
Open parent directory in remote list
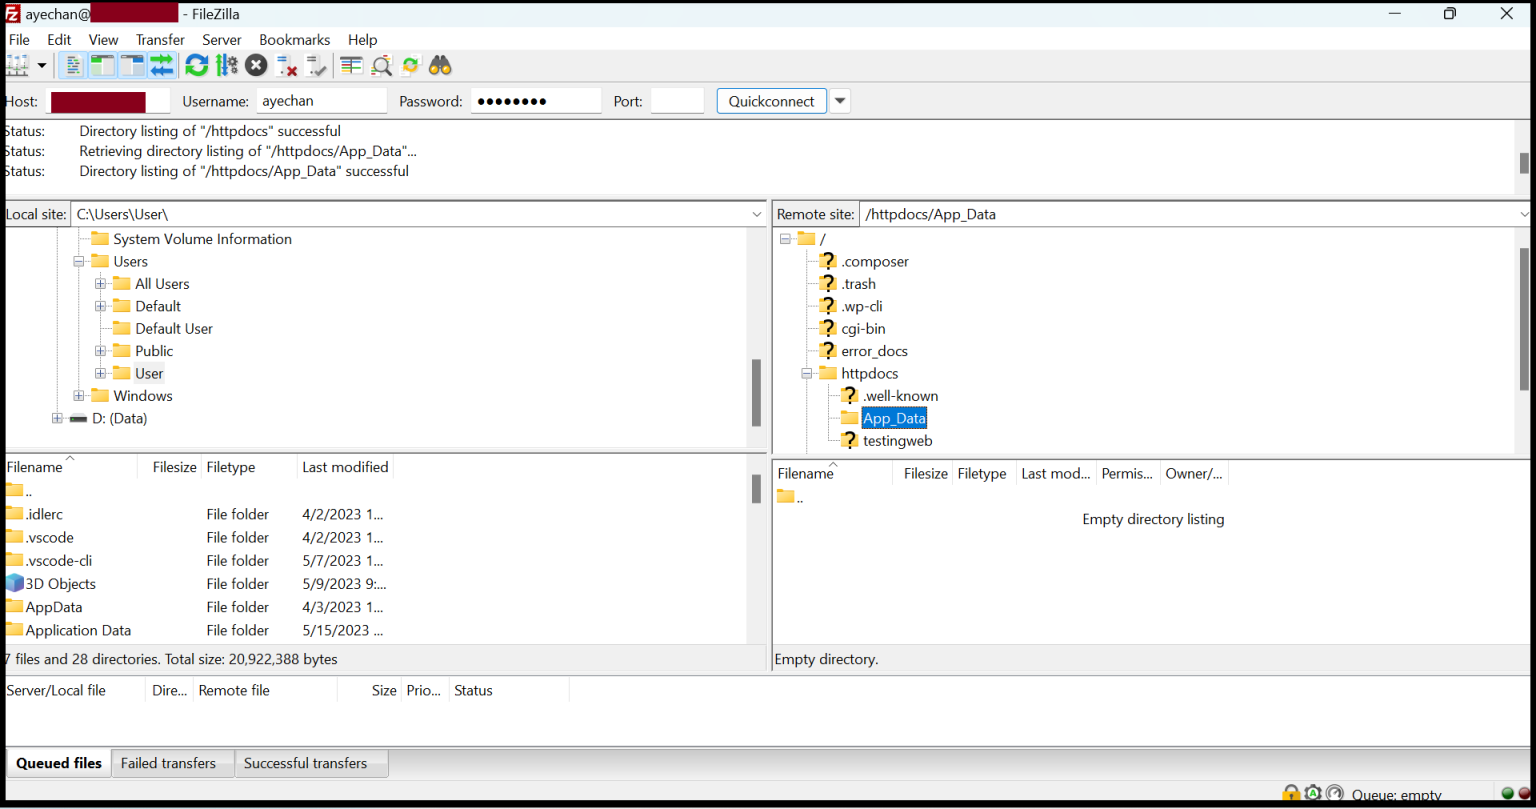(x=789, y=497)
